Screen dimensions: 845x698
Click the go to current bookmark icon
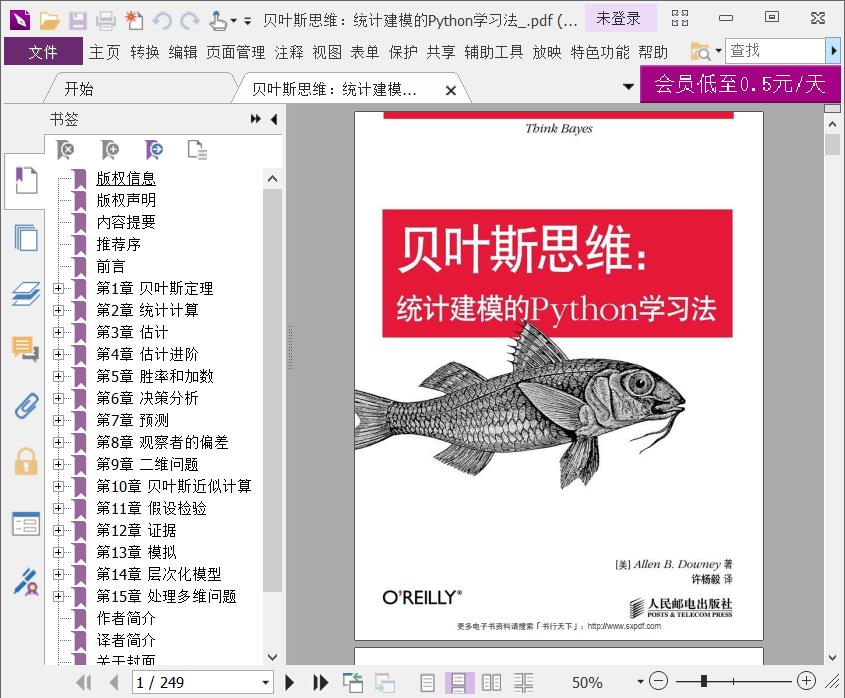(154, 150)
